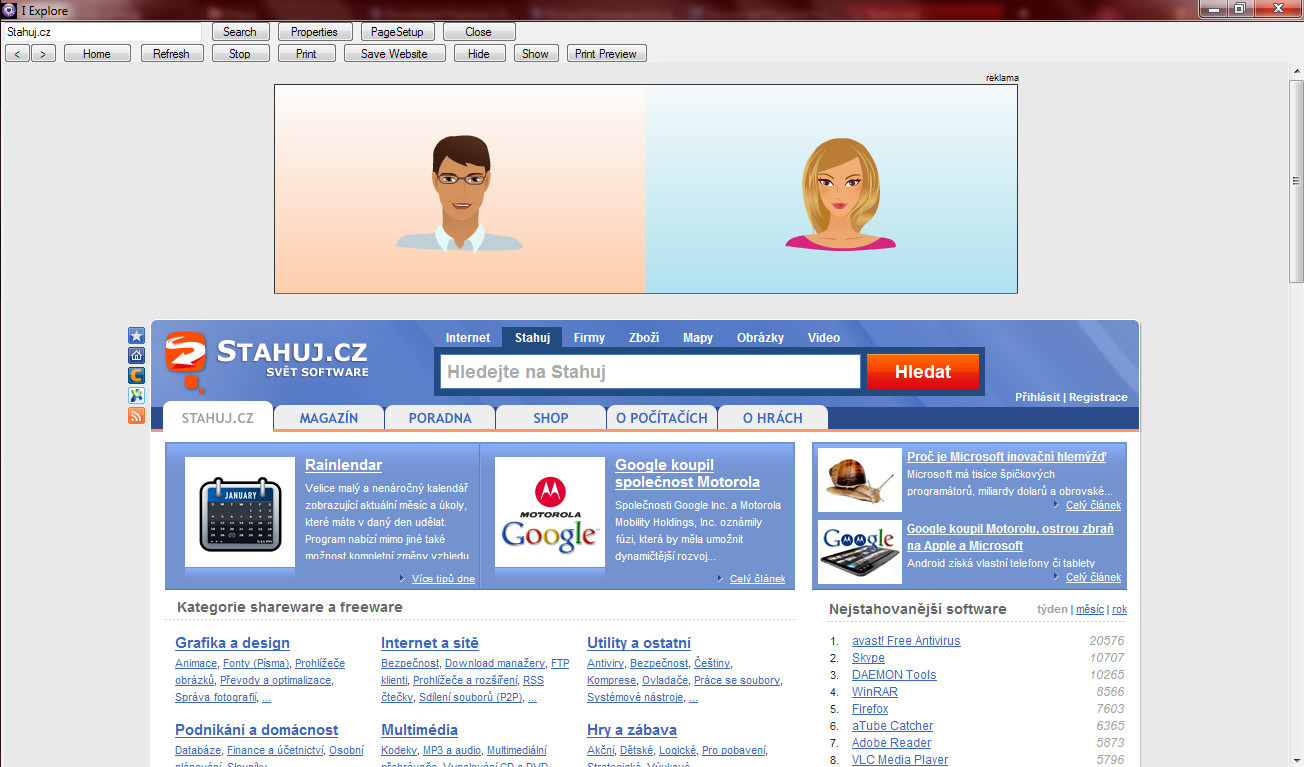This screenshot has width=1304, height=767.
Task: Click the house homepage icon on sidebar
Action: point(136,356)
